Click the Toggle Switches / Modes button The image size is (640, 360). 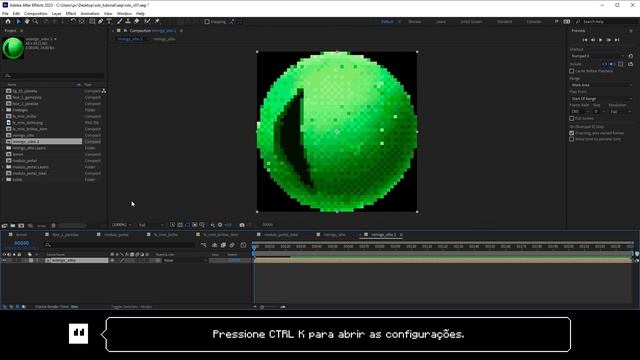coord(131,307)
